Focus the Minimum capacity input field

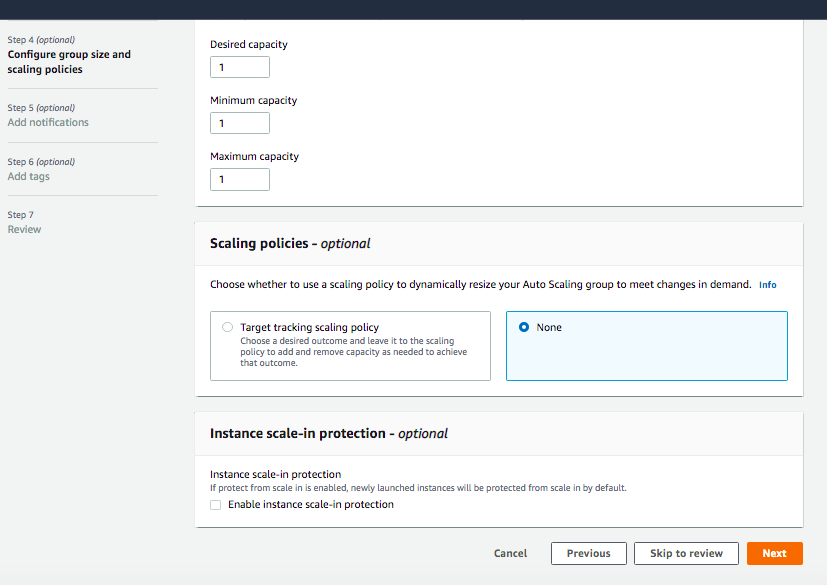(x=240, y=123)
